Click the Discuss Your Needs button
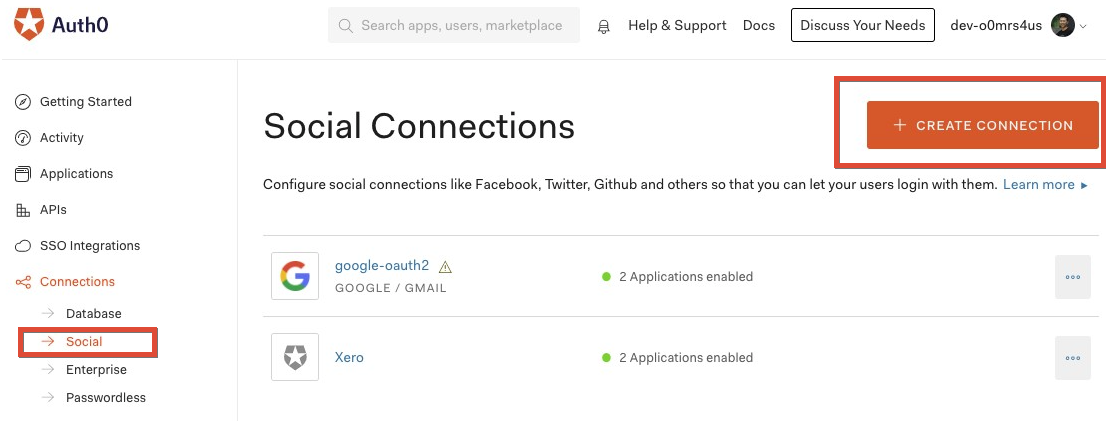This screenshot has height=421, width=1109. (x=863, y=25)
